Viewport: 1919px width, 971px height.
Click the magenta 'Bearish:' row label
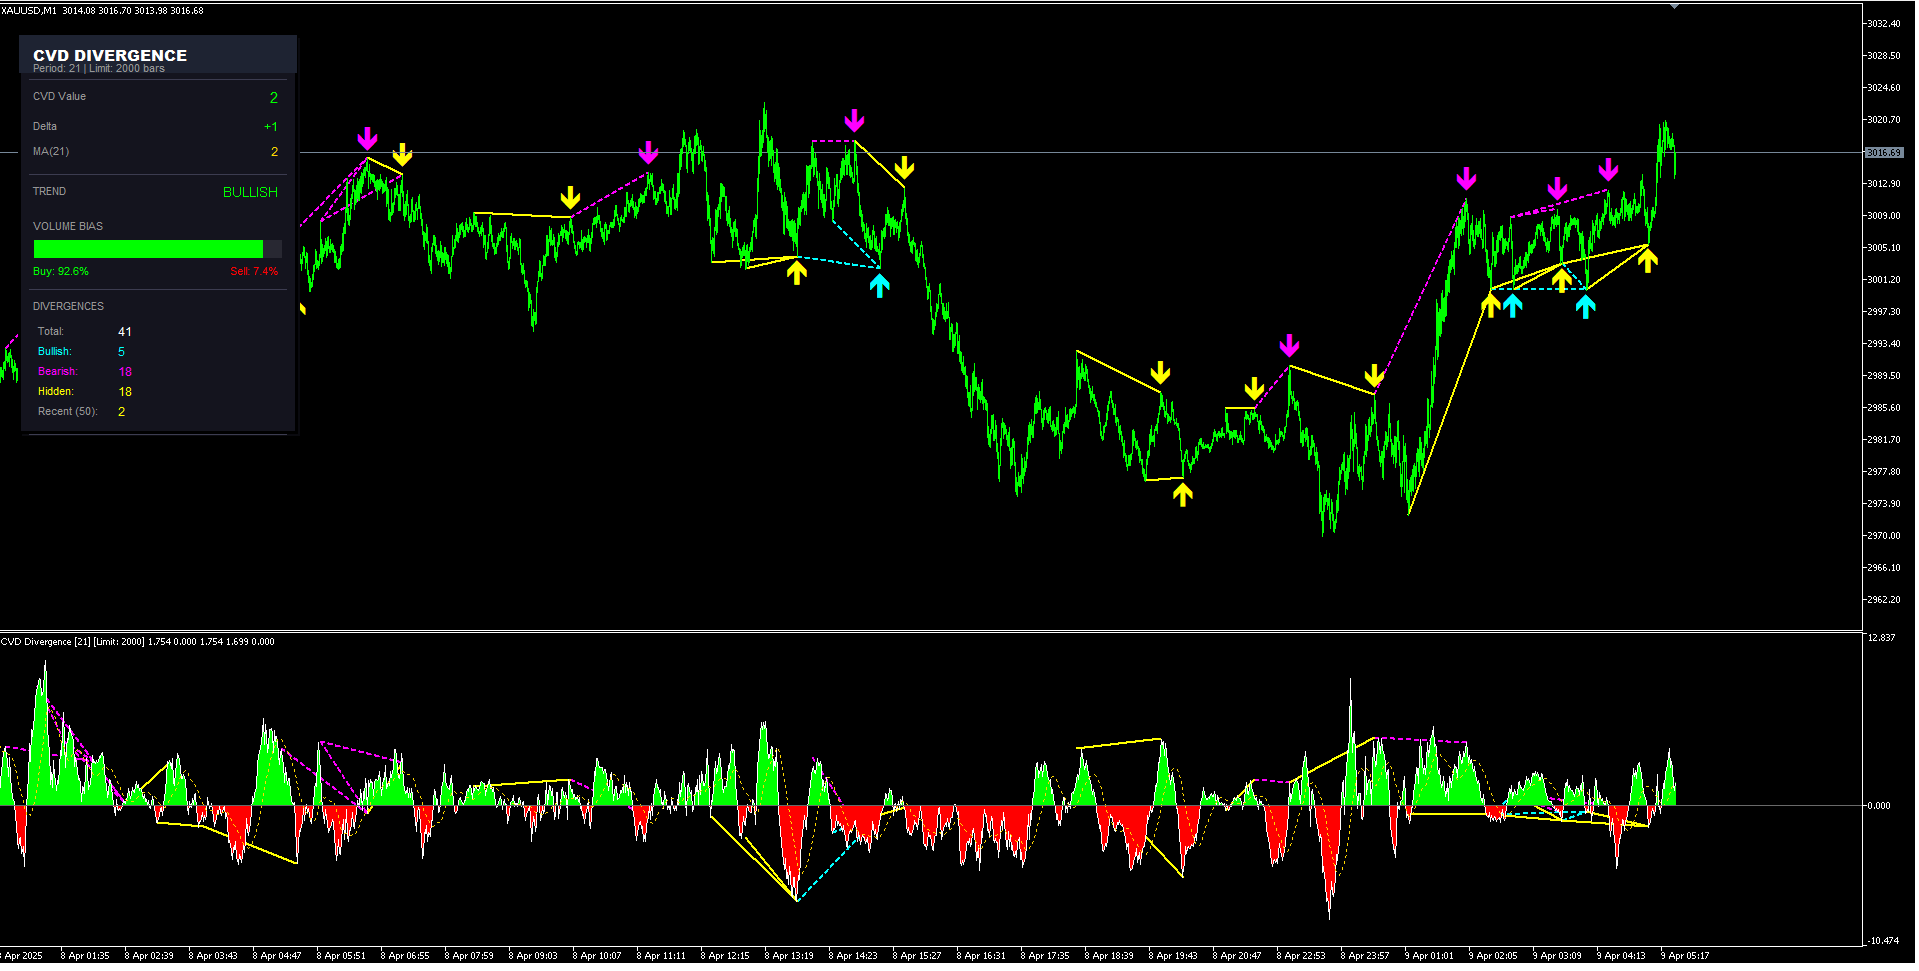(x=58, y=372)
